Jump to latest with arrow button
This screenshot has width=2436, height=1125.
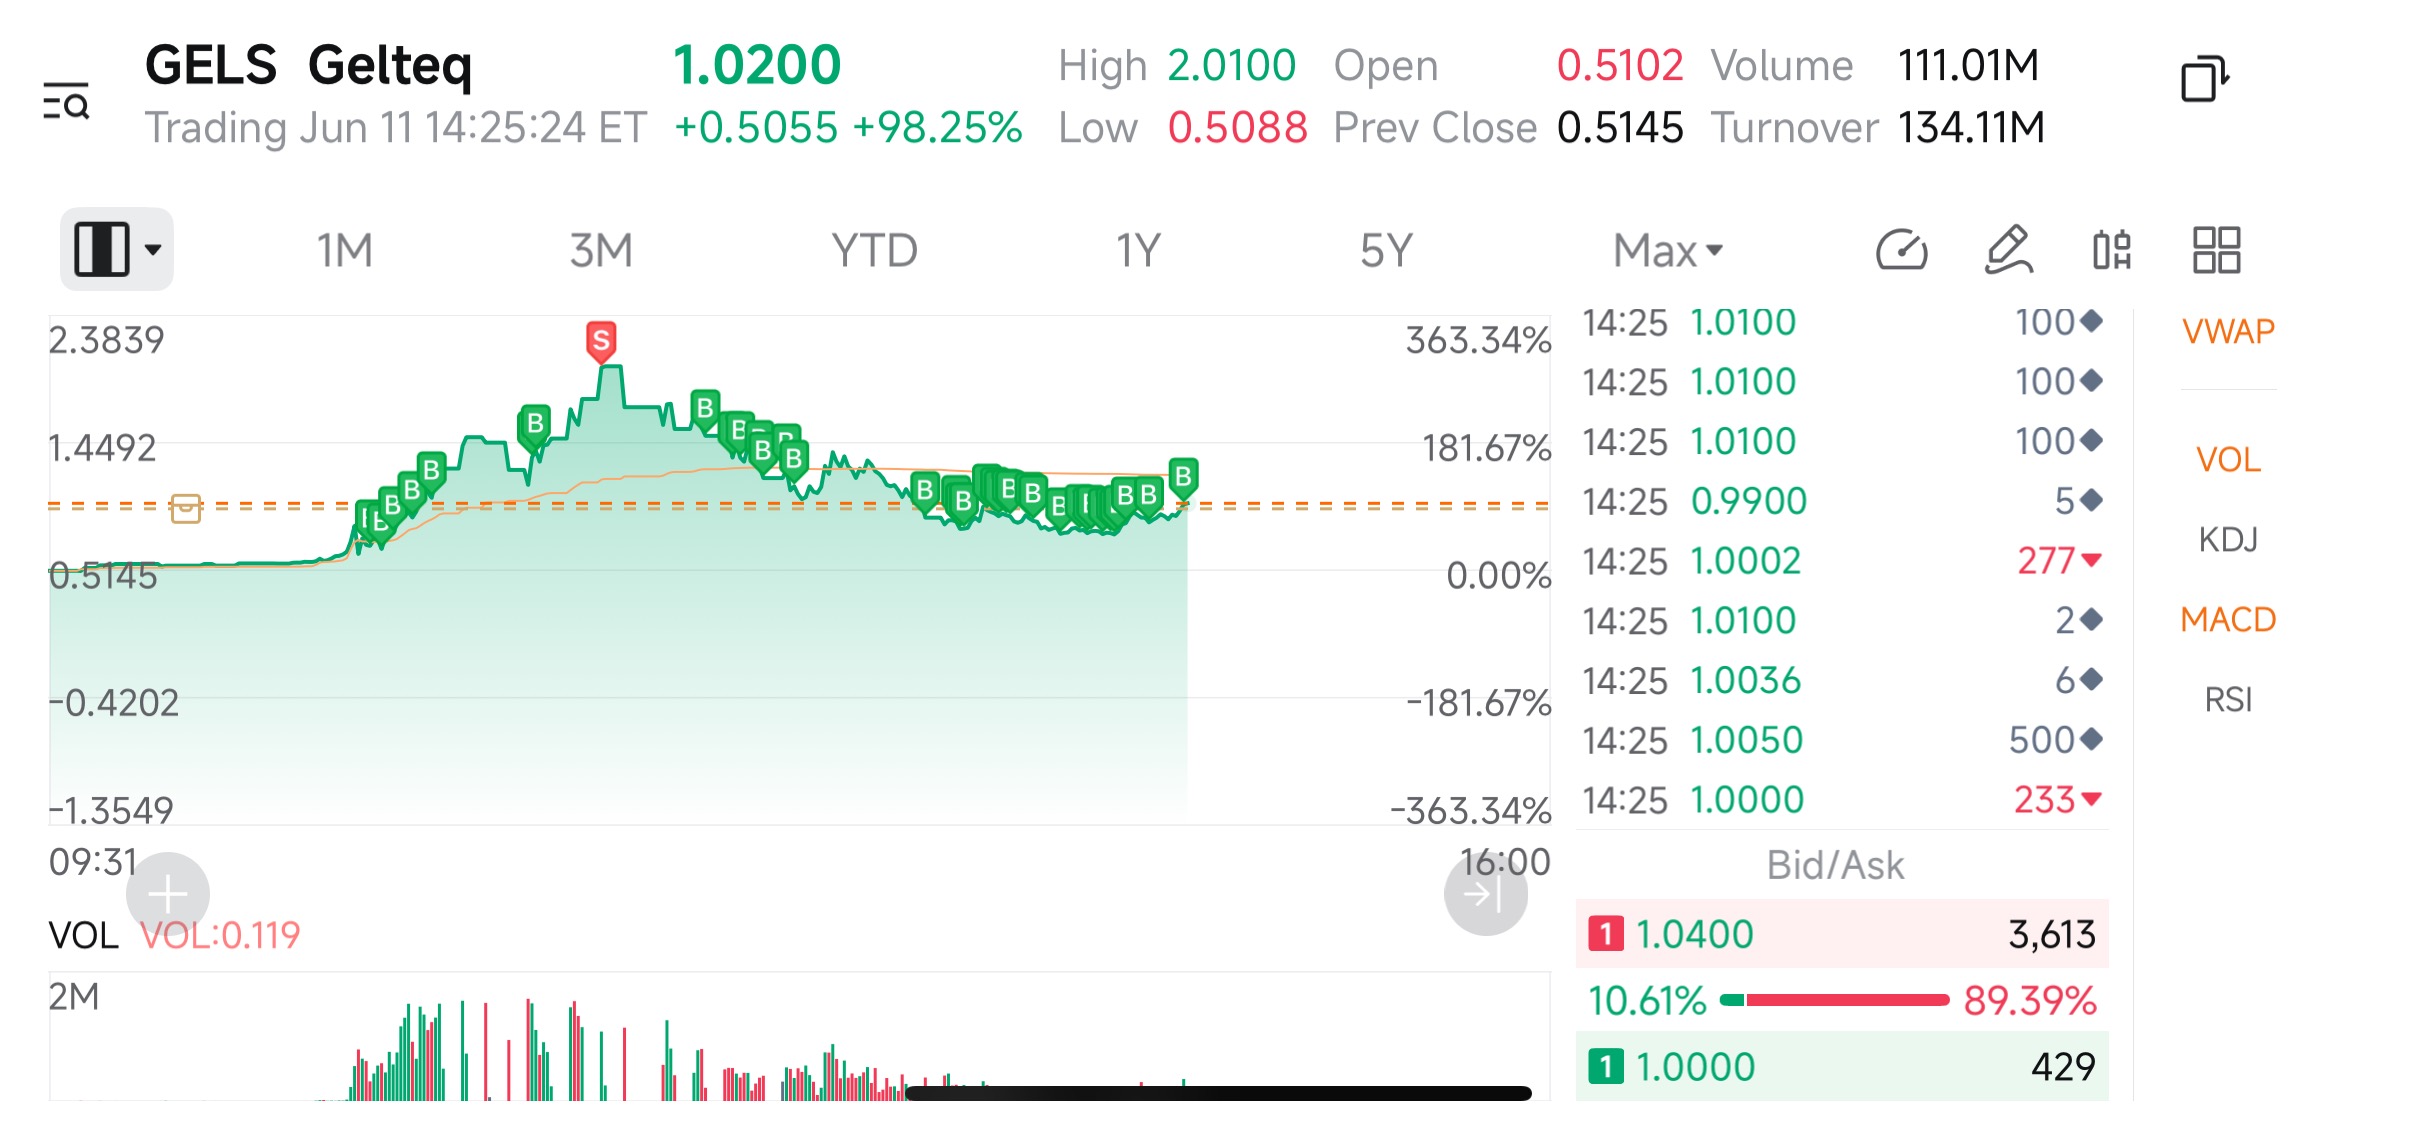coord(1485,894)
